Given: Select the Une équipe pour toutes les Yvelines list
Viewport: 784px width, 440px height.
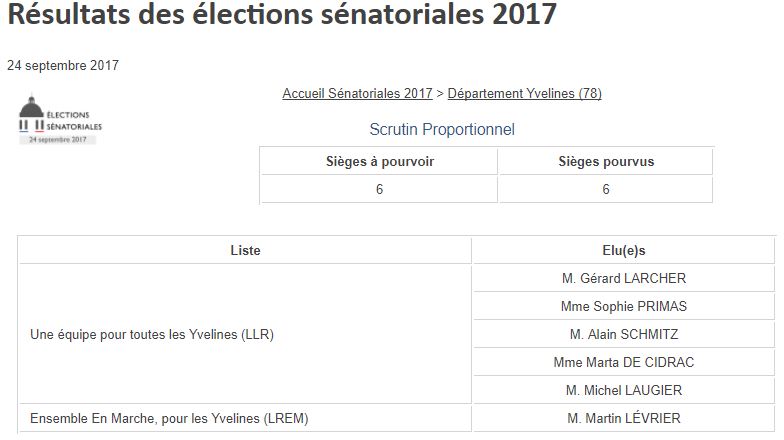Looking at the screenshot, I should click(152, 335).
